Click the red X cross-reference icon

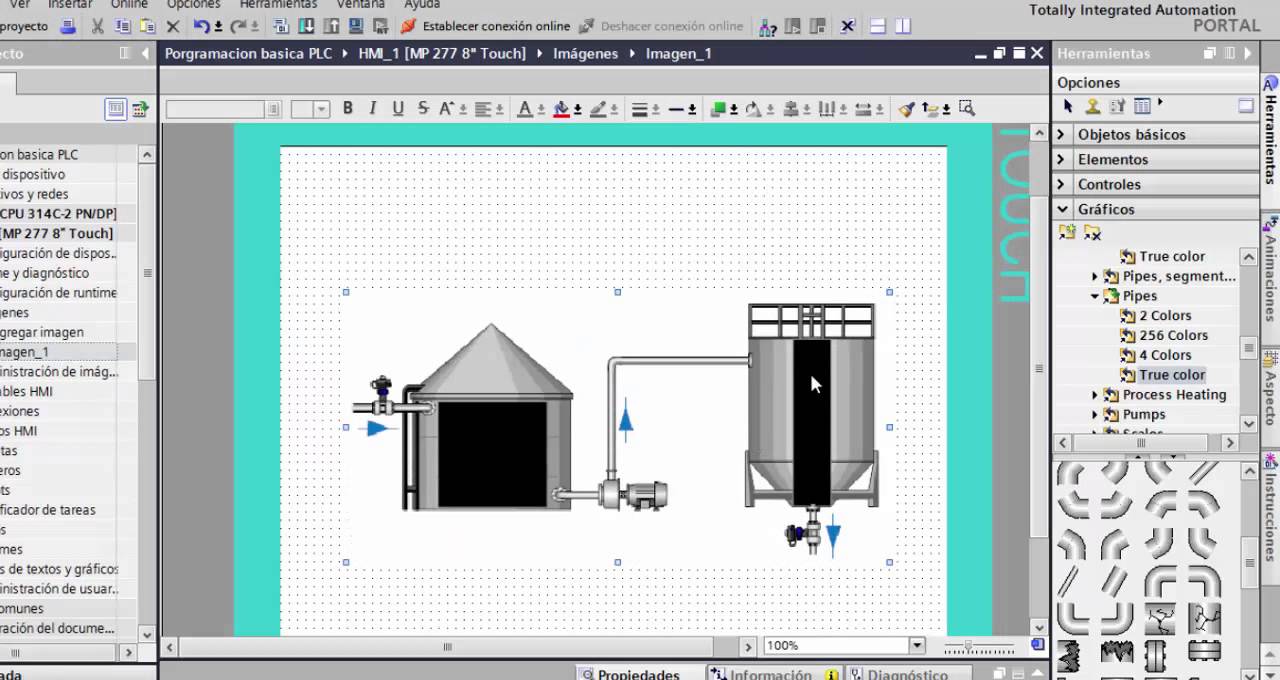(x=846, y=26)
